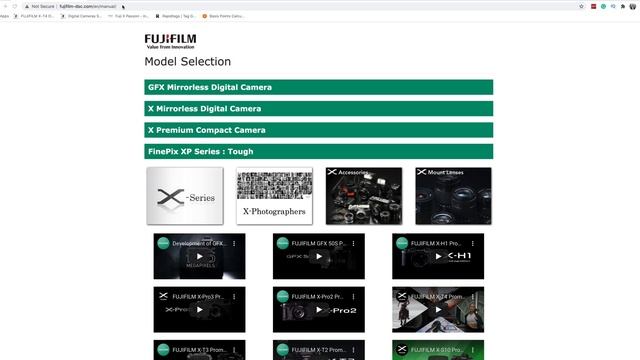Expand X Premium Compact Camera section

pyautogui.click(x=318, y=130)
